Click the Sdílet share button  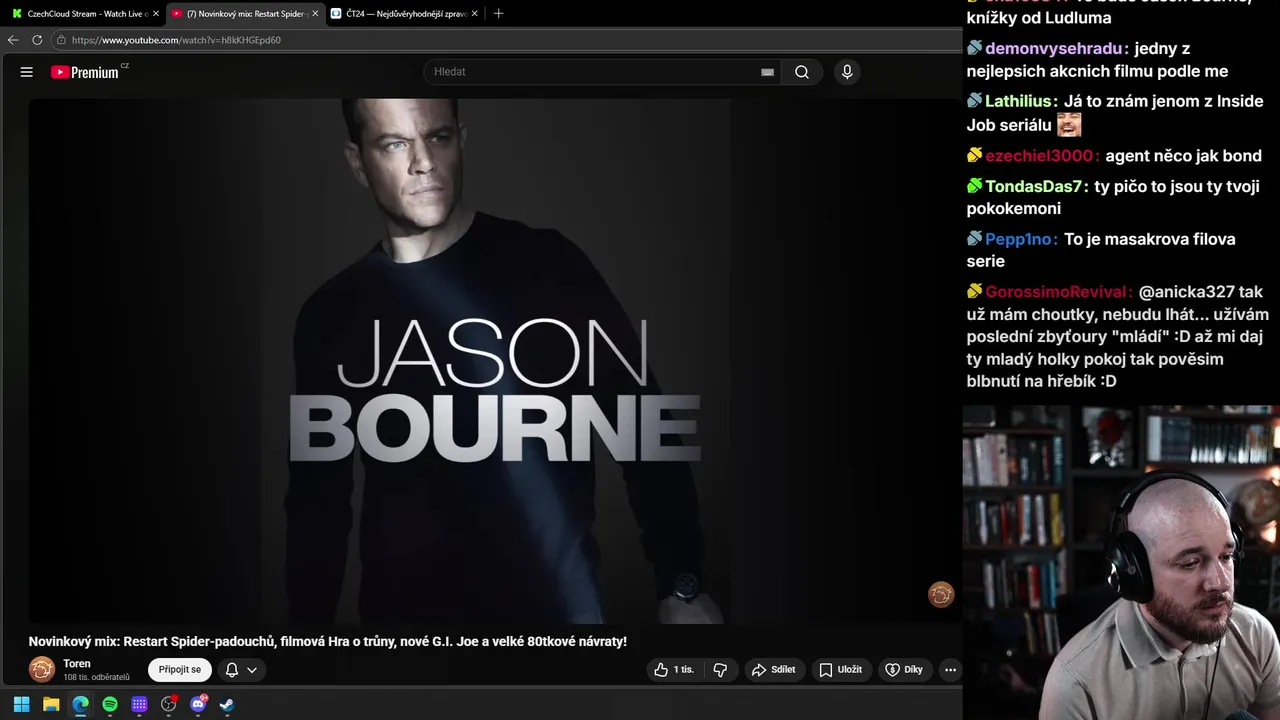click(x=774, y=670)
